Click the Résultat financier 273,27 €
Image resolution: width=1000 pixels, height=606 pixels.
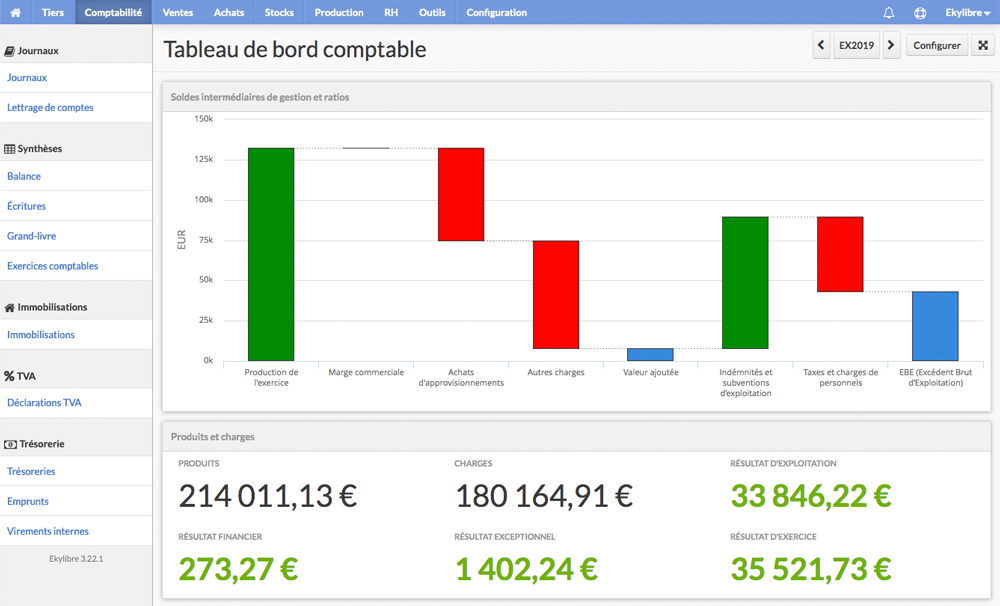point(239,569)
